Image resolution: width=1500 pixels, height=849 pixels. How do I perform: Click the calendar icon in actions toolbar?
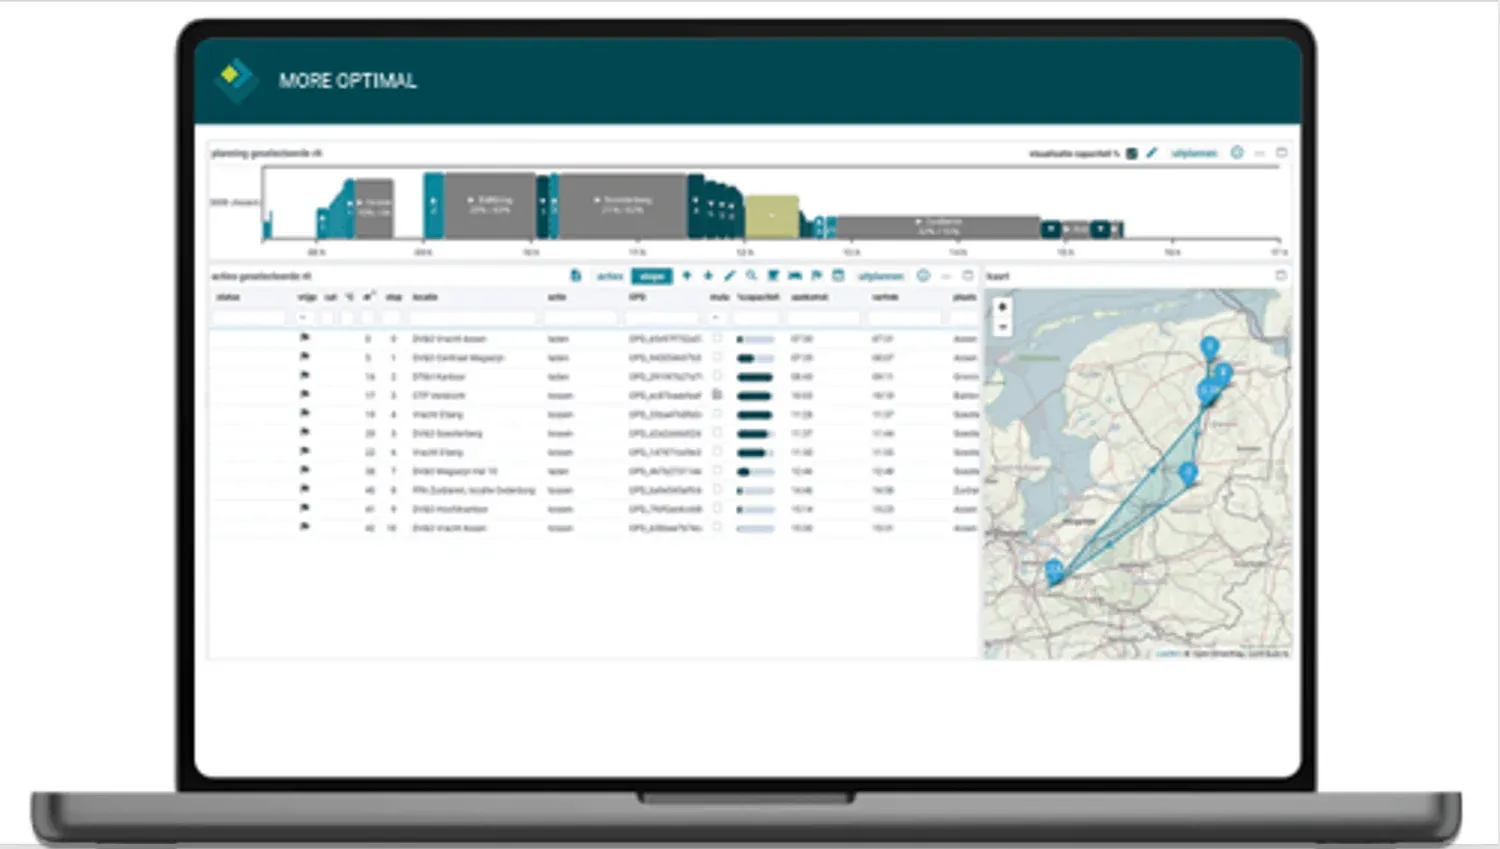pyautogui.click(x=838, y=276)
